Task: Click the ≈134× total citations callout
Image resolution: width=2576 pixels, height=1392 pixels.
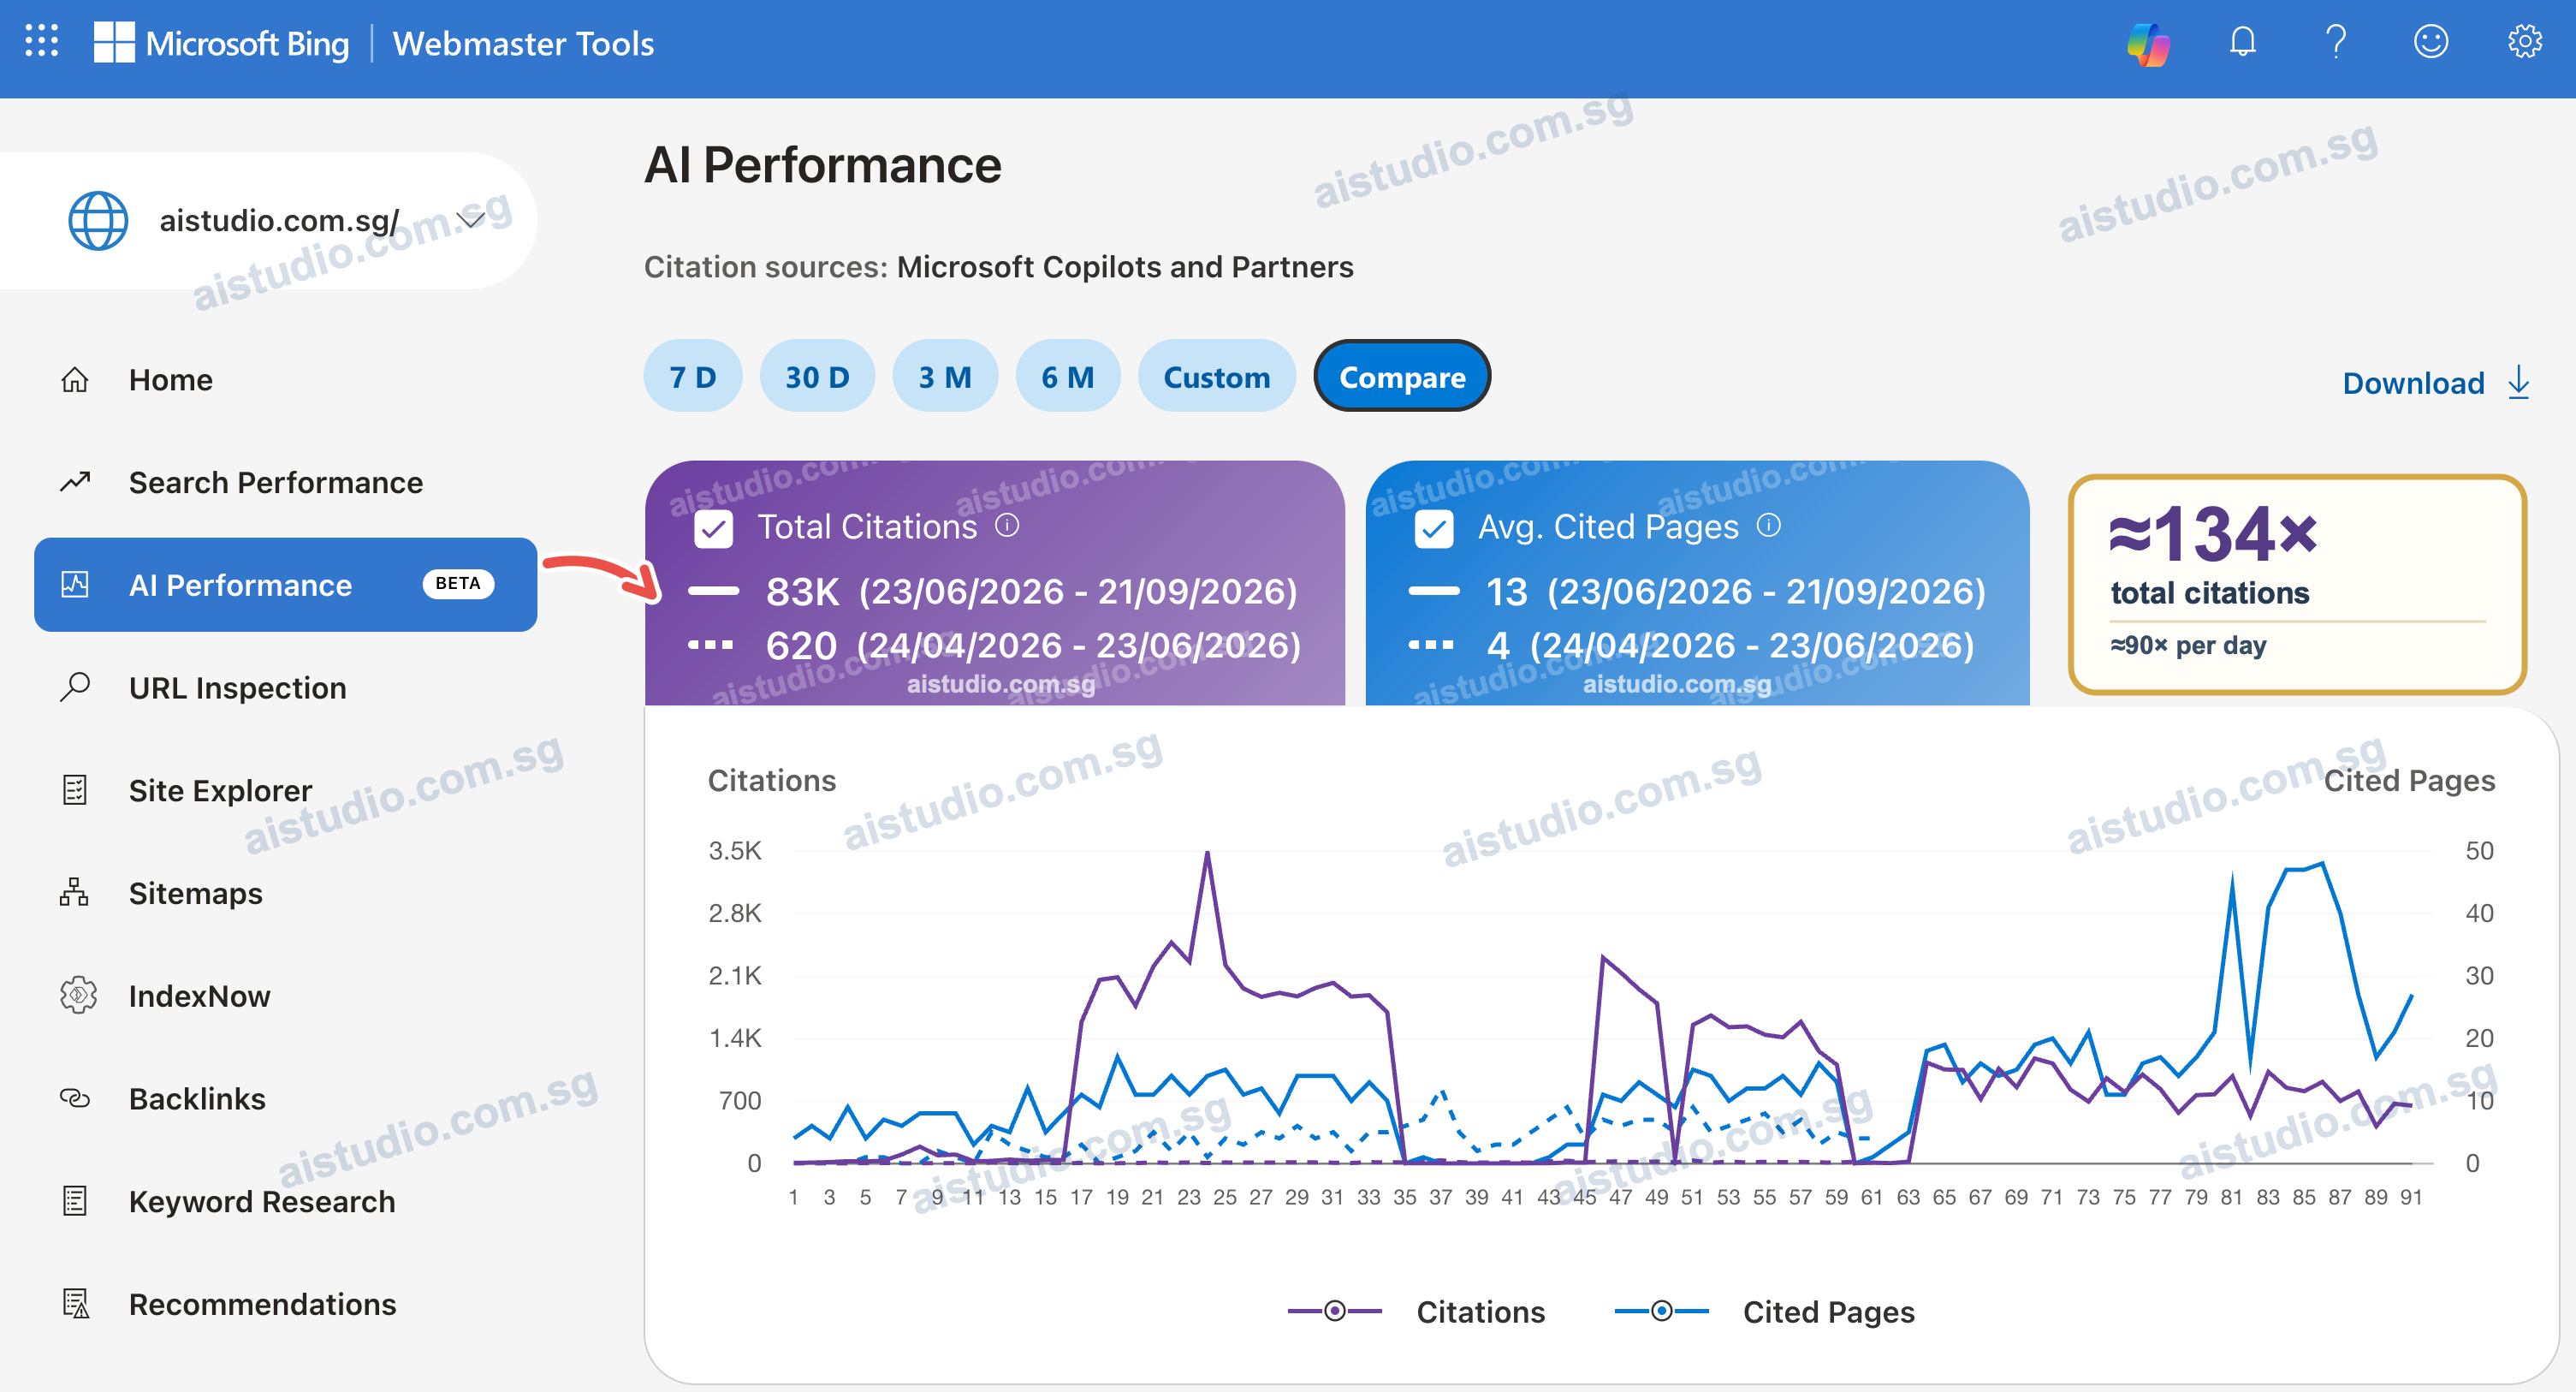Action: (2297, 584)
